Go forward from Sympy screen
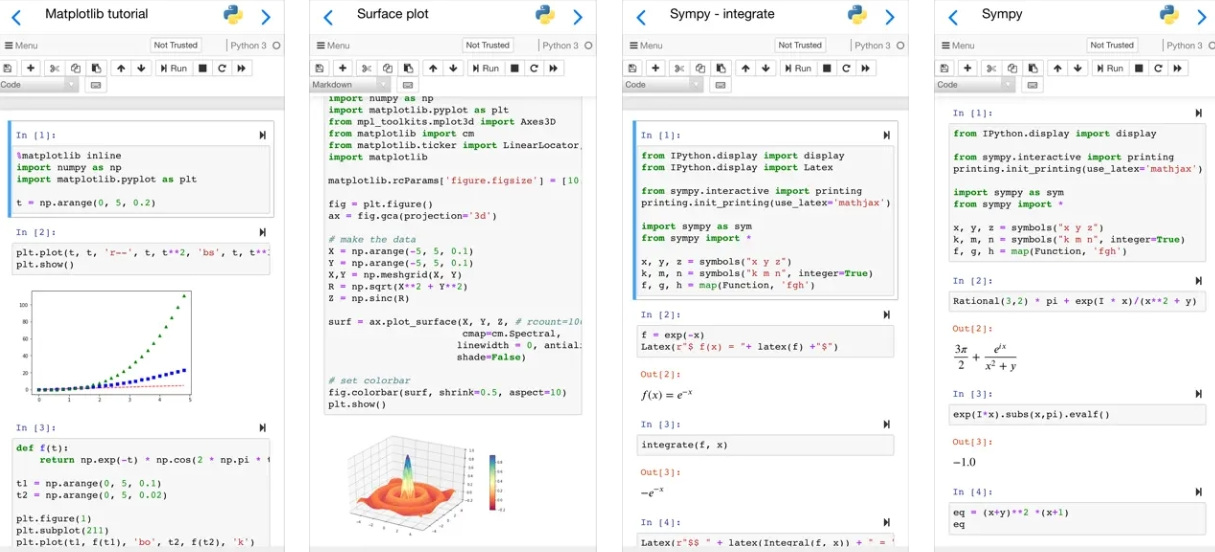 [x=1201, y=16]
